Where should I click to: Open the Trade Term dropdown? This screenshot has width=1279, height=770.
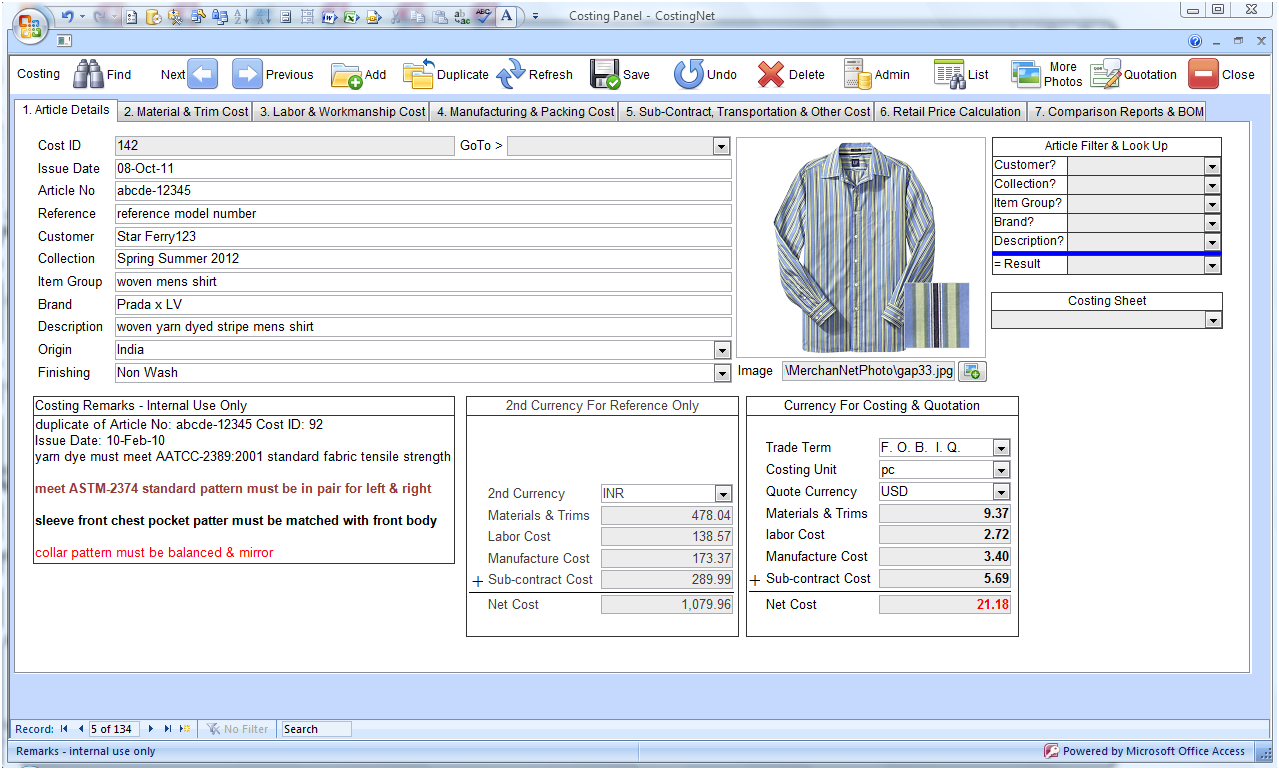coord(1001,448)
